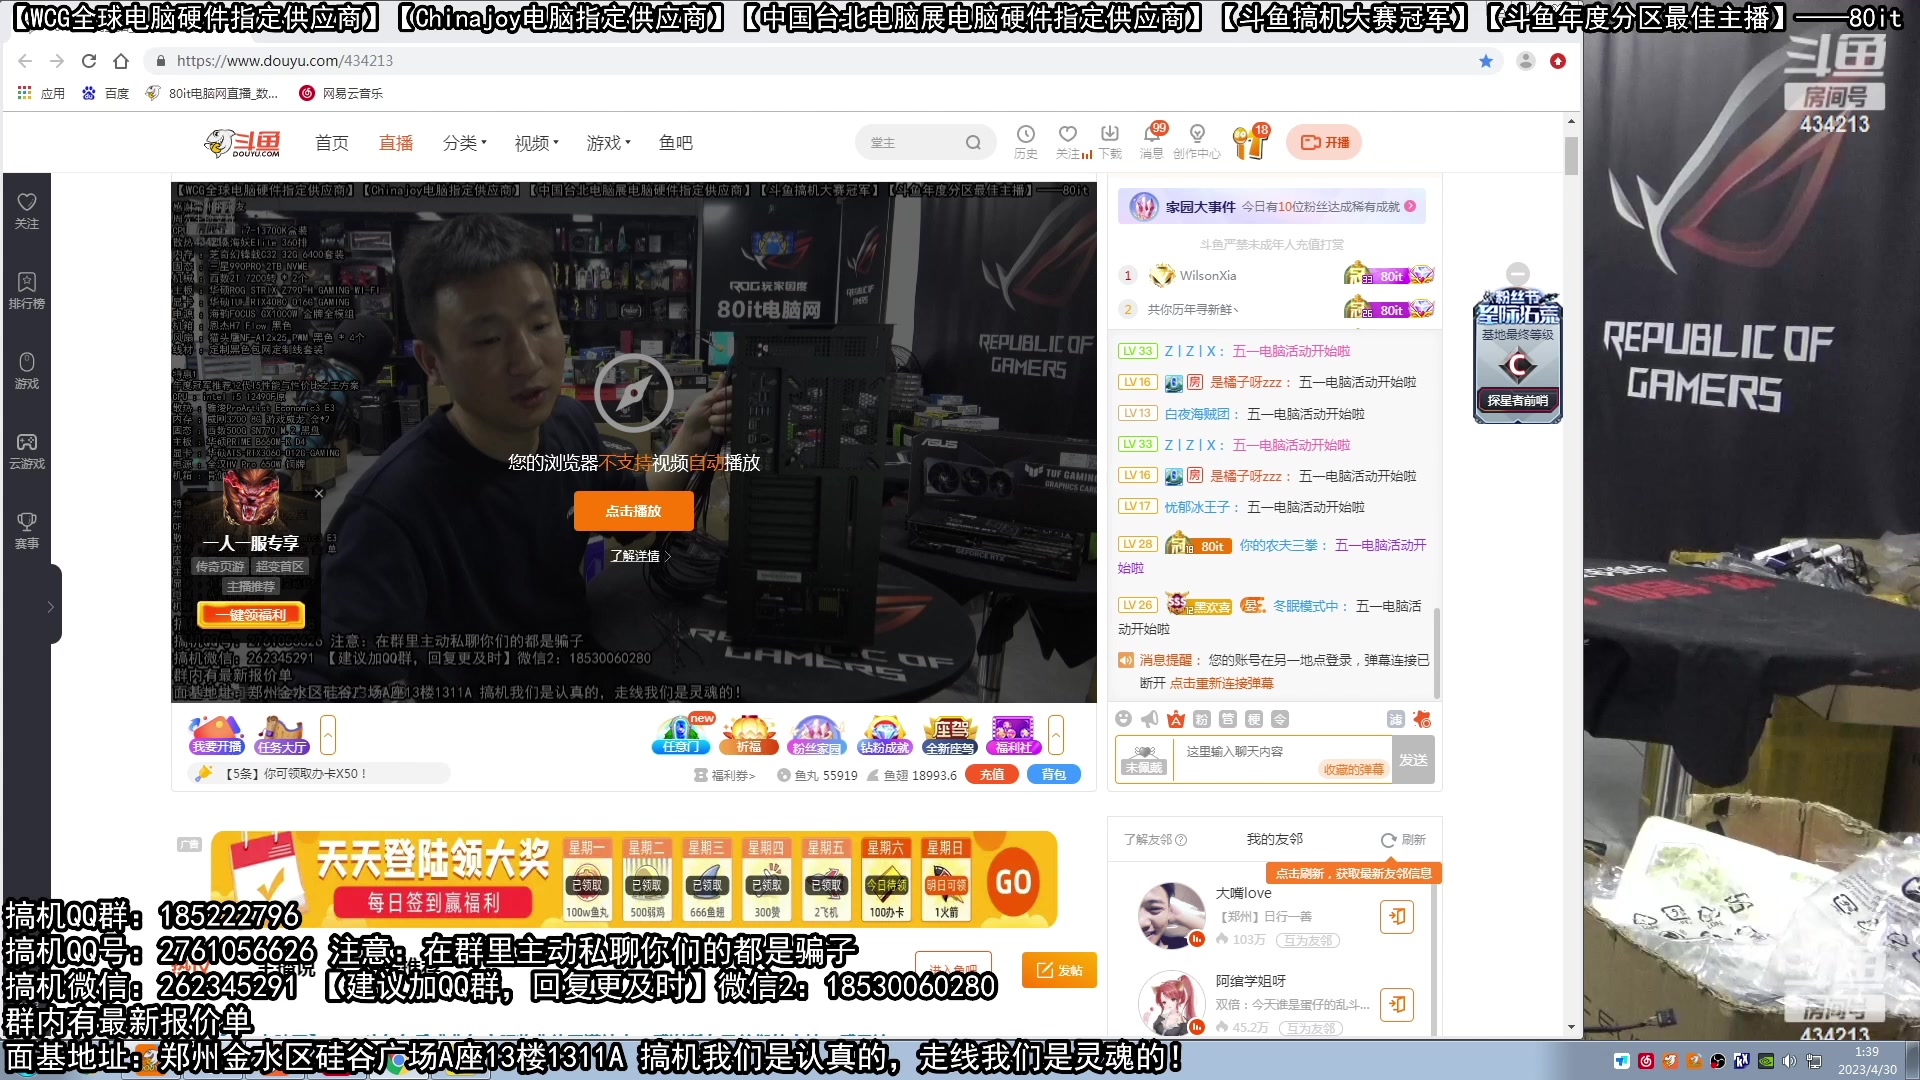Switch to 我的友邻 tab
Screen dimensions: 1920x1080
click(1275, 839)
